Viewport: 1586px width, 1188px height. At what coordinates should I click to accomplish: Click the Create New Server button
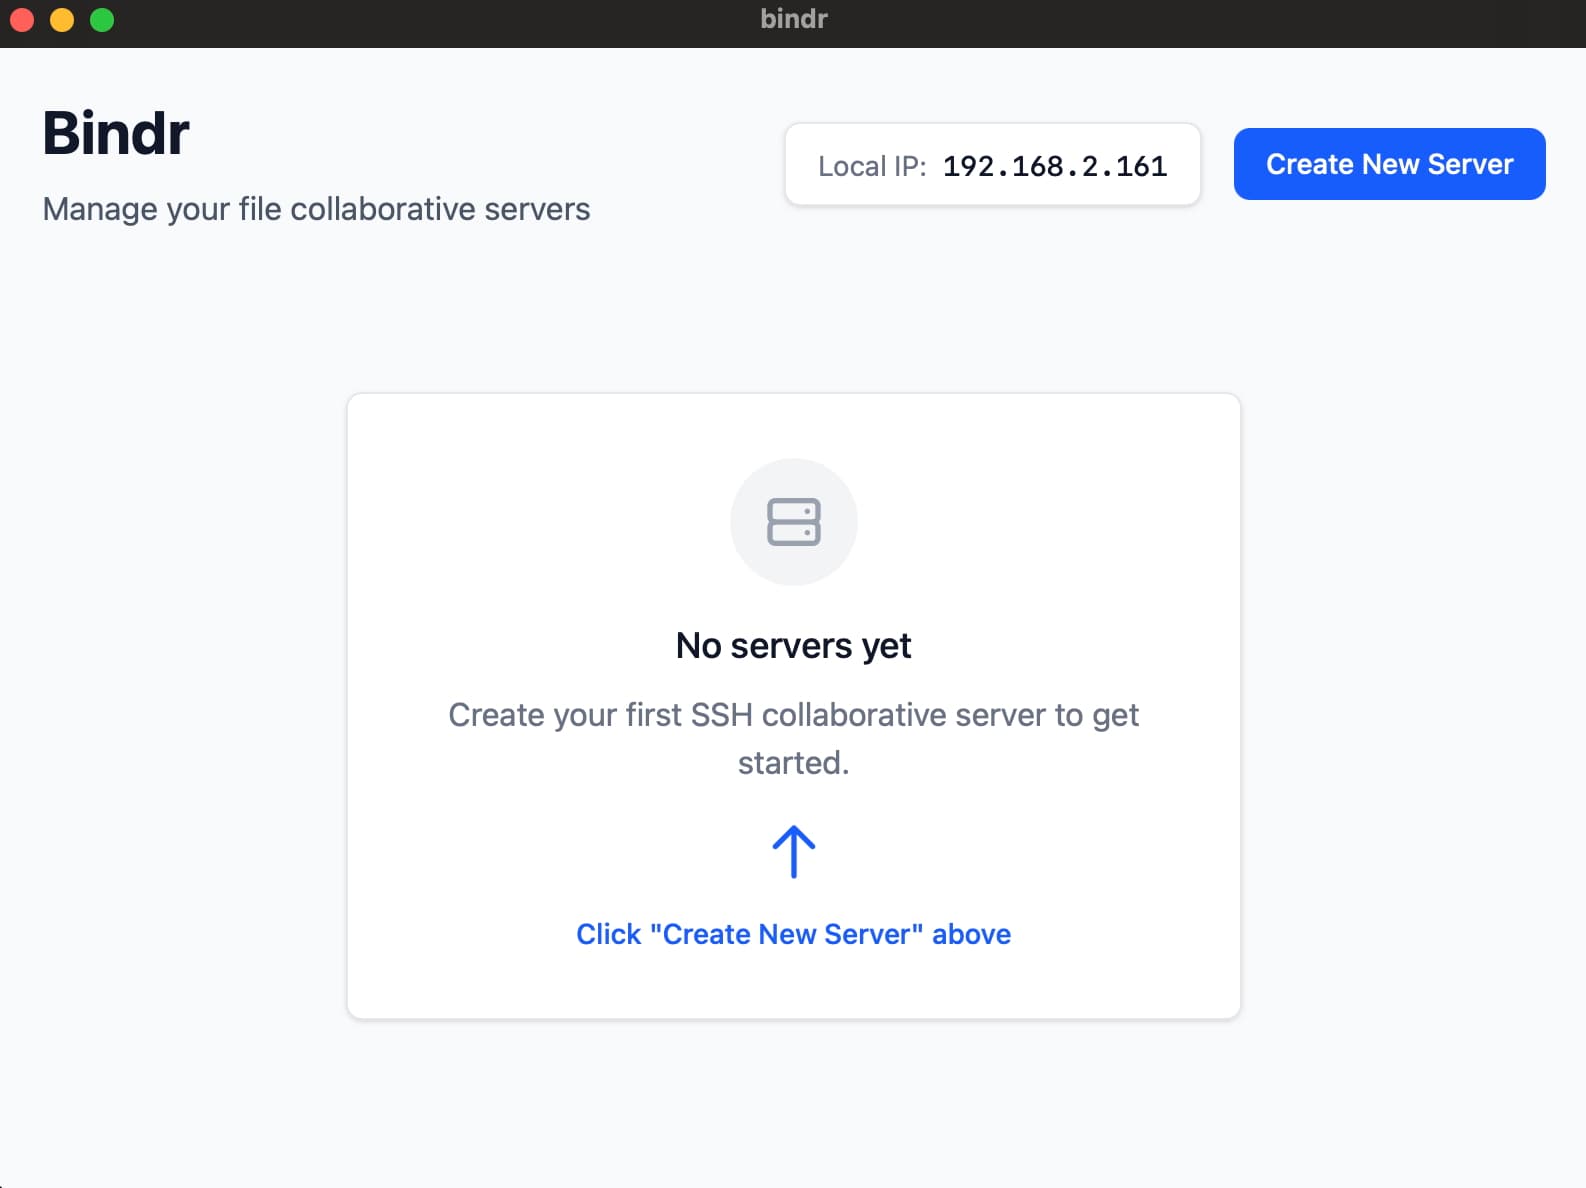tap(1389, 164)
